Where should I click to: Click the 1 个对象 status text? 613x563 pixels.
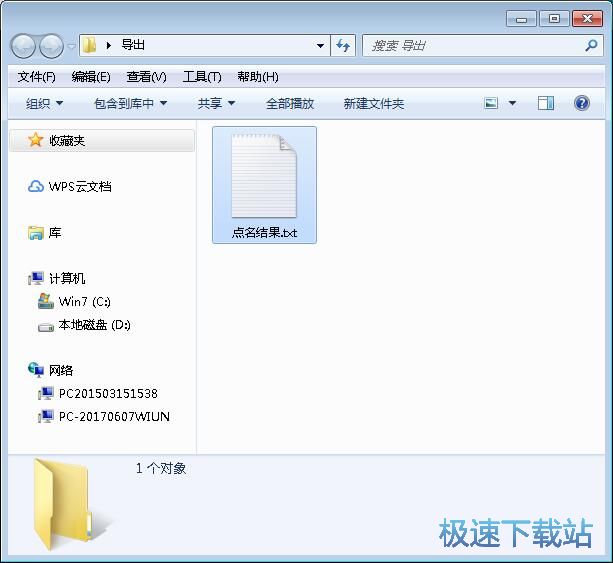(161, 468)
